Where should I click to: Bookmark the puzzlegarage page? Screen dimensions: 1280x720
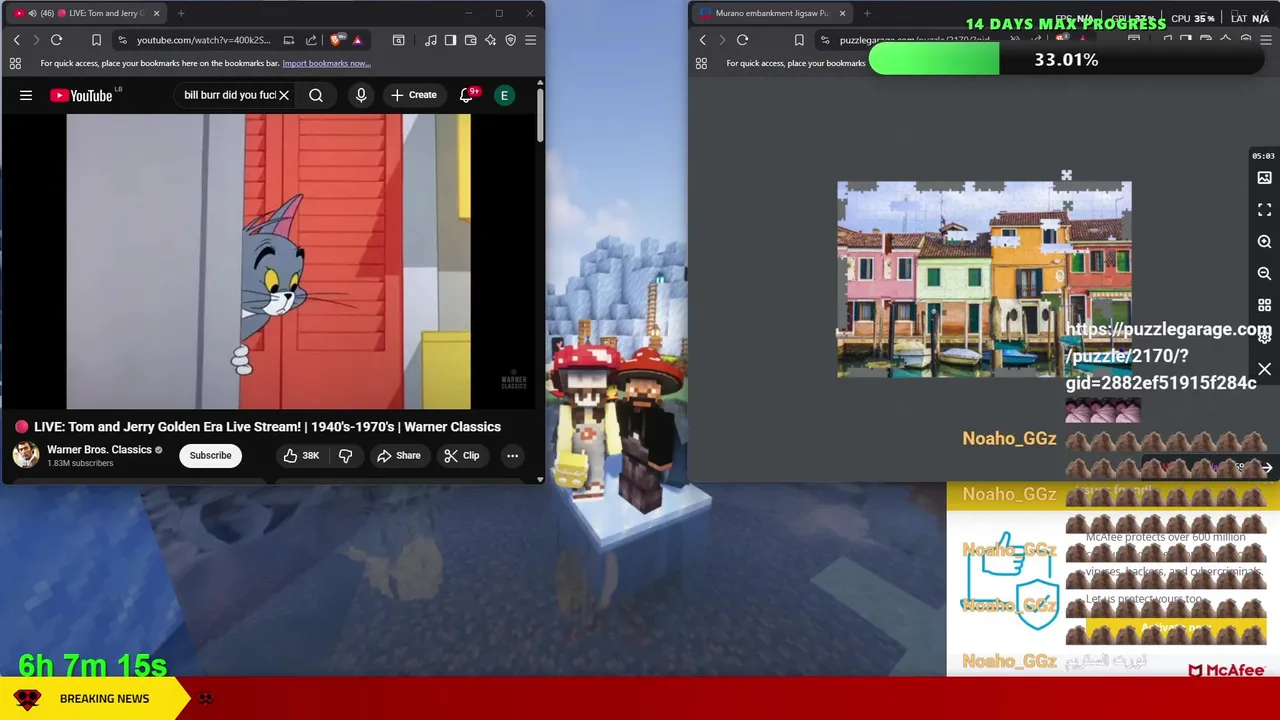click(798, 40)
